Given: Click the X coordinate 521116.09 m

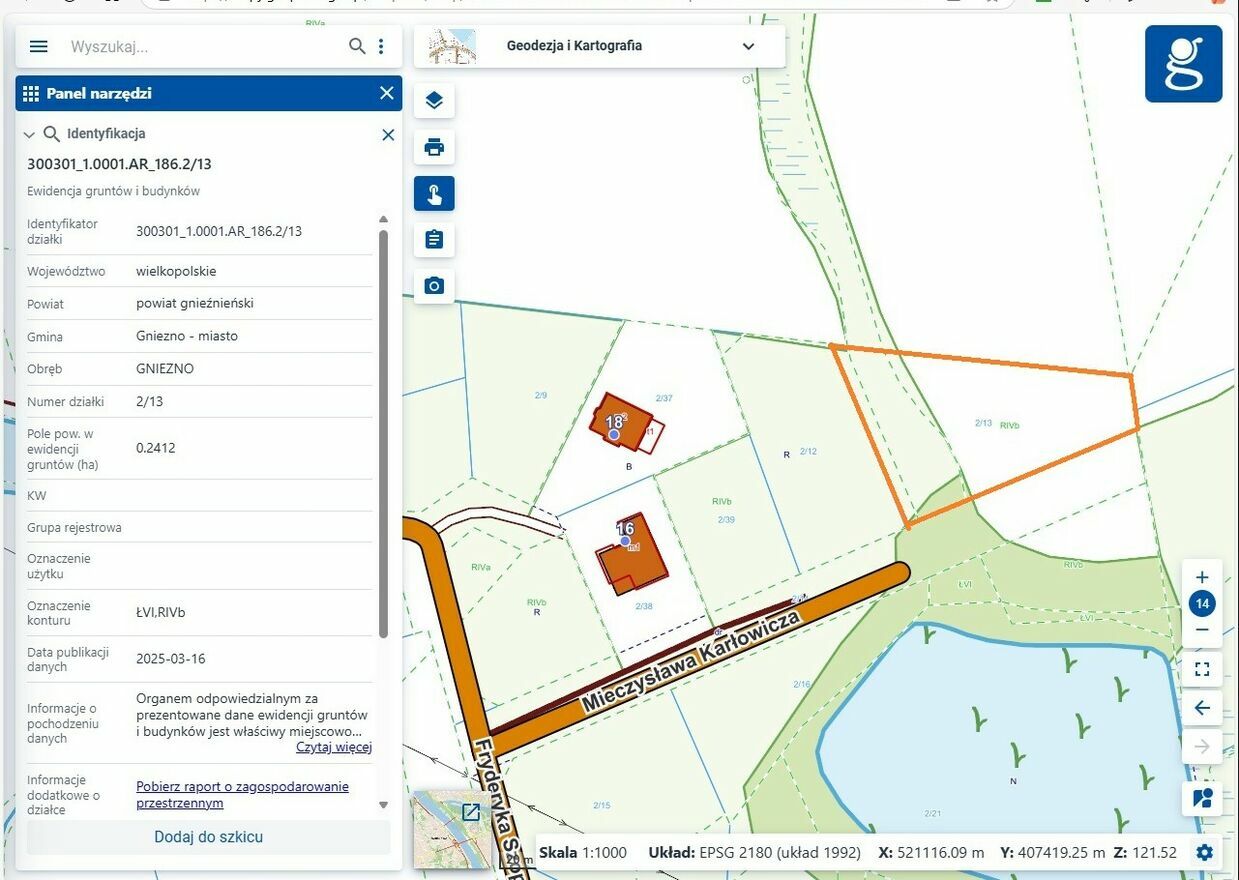Looking at the screenshot, I should click(931, 853).
